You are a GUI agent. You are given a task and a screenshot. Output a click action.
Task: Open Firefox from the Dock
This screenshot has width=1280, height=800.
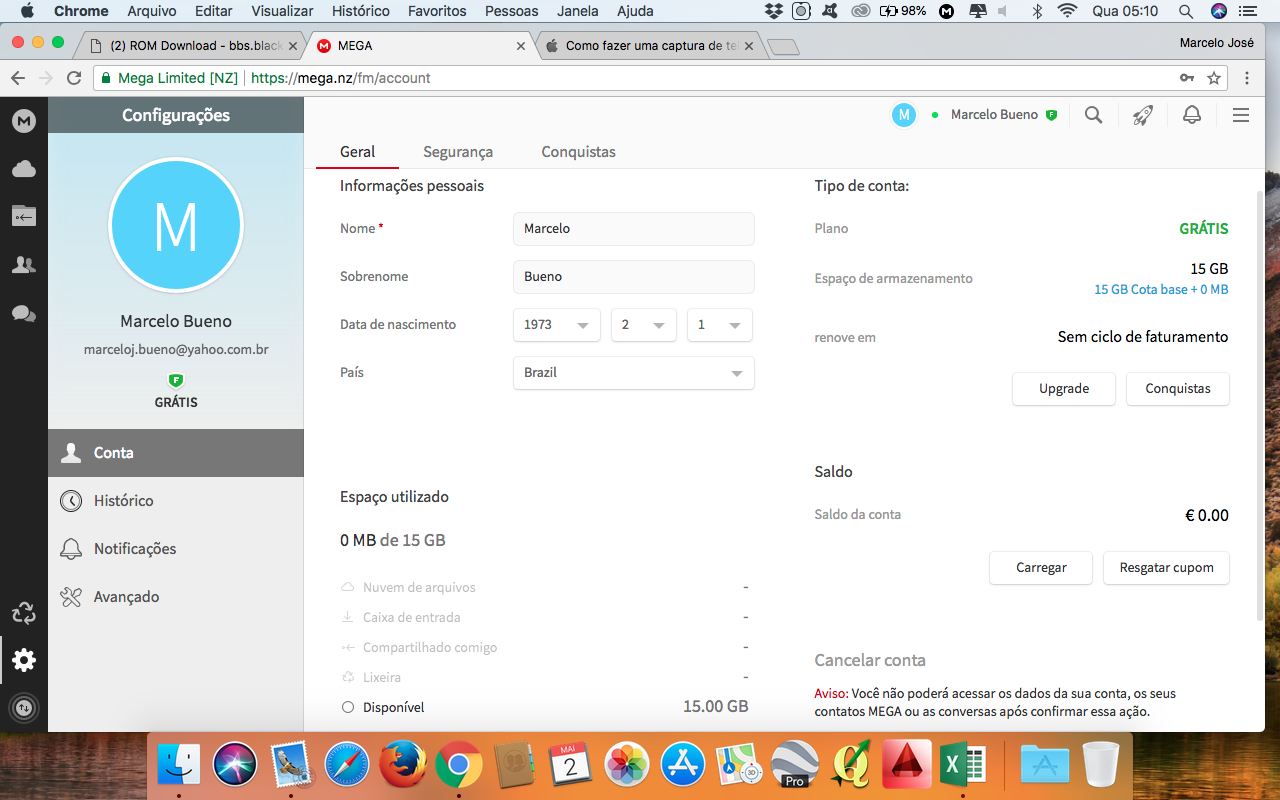[x=403, y=766]
